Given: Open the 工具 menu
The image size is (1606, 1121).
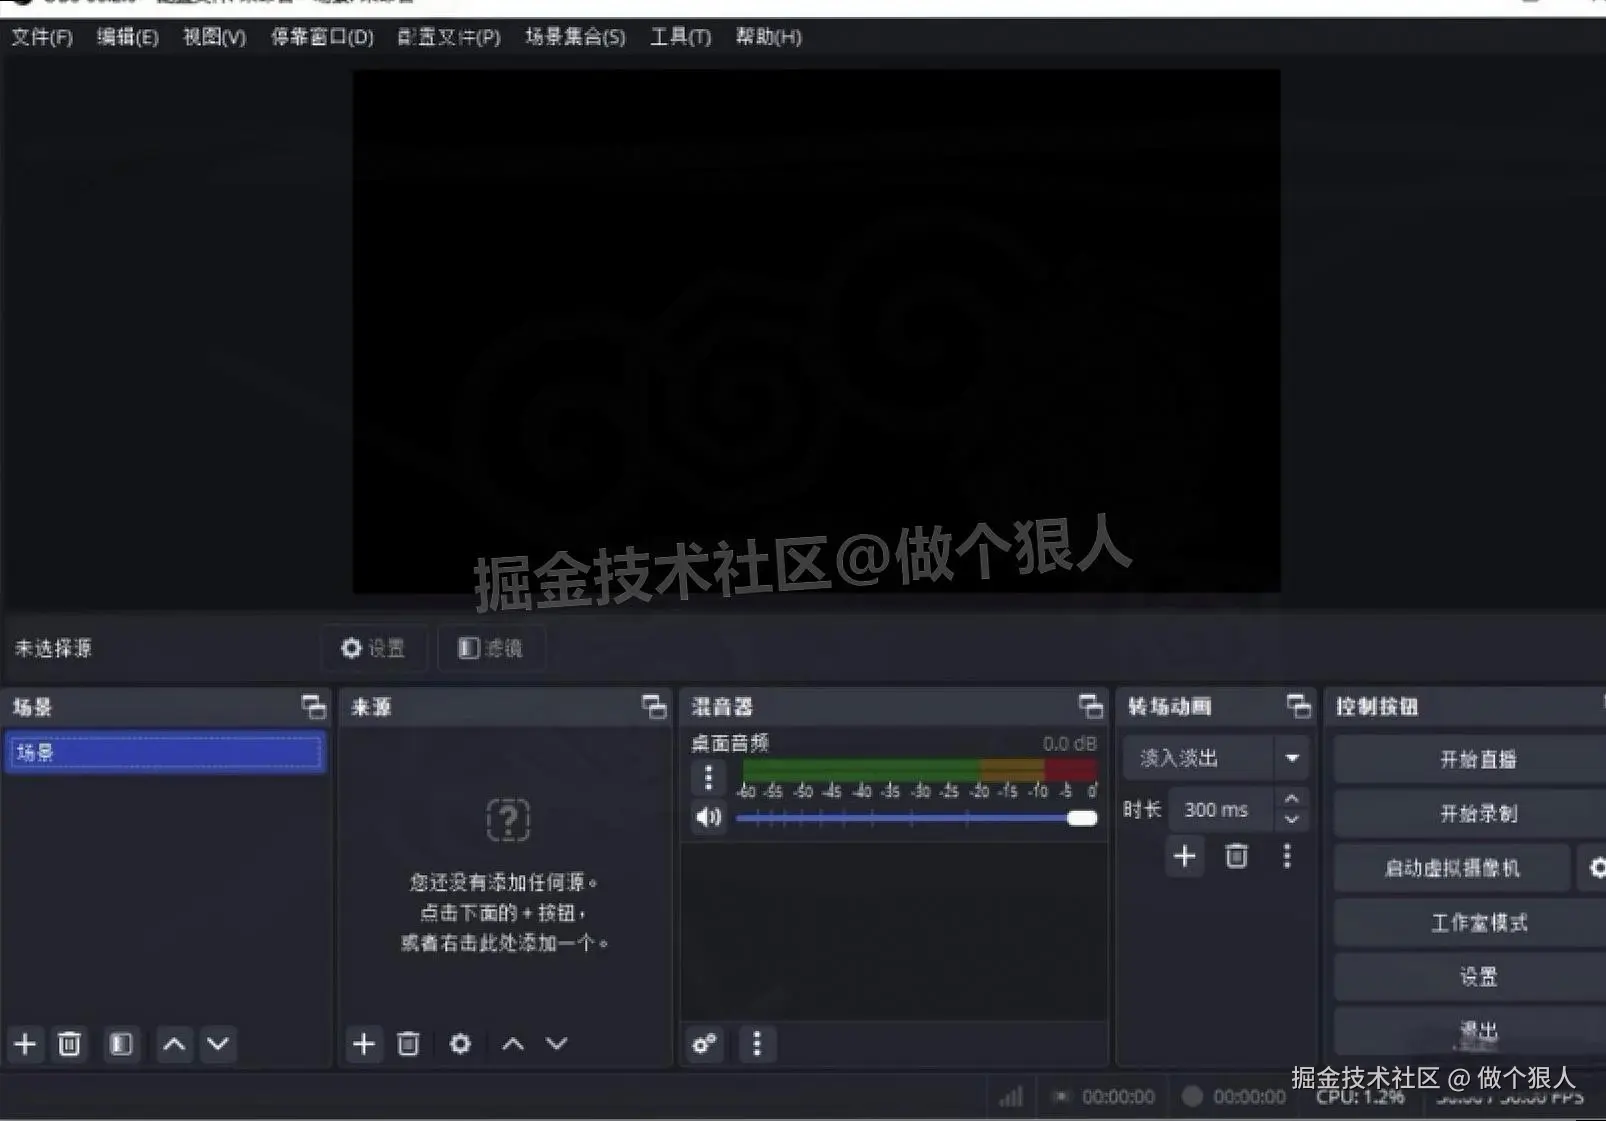Looking at the screenshot, I should [x=678, y=38].
